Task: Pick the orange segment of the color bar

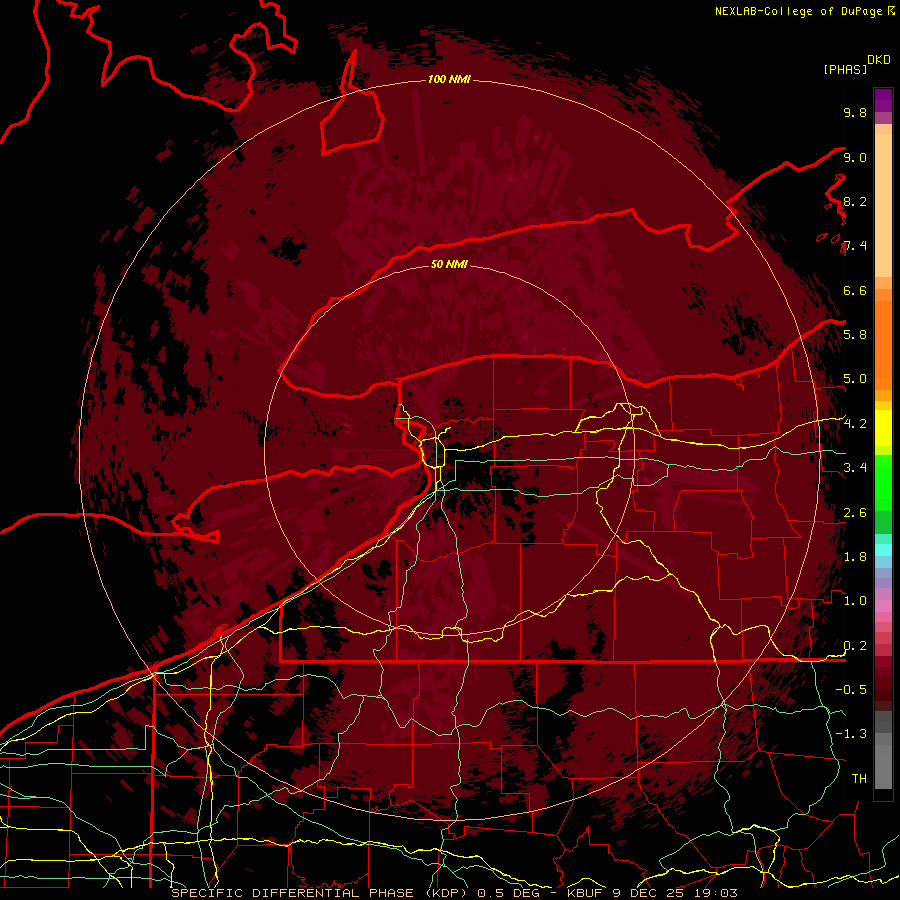Action: [x=883, y=344]
